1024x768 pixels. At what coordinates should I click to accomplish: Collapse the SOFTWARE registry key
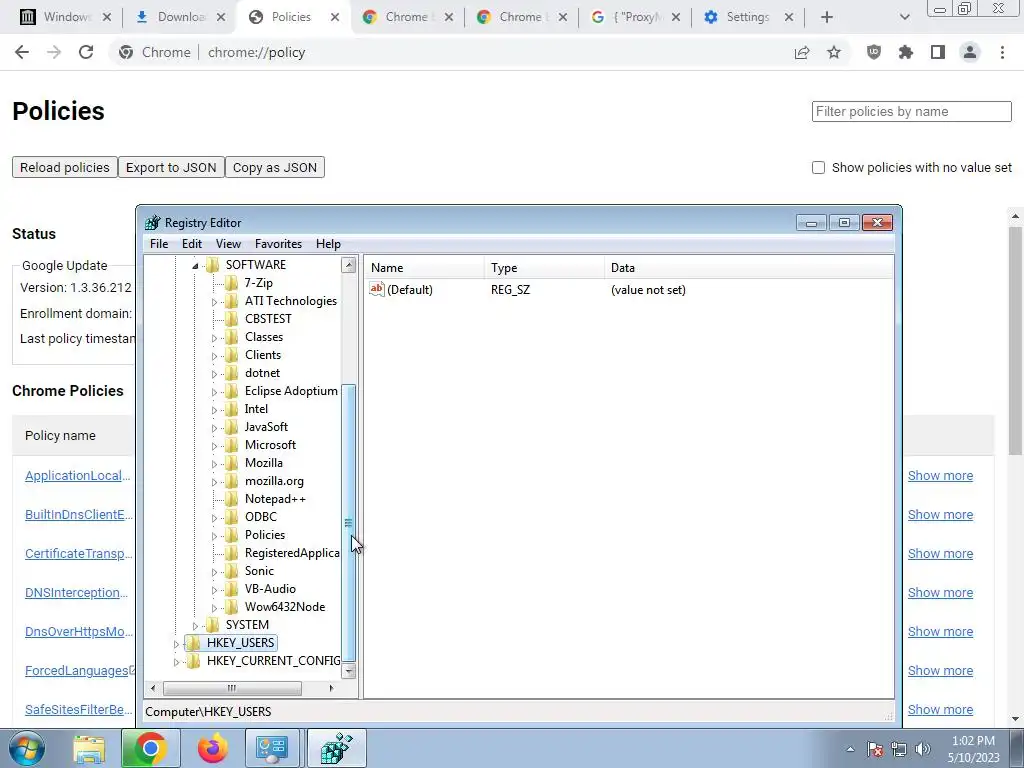click(195, 265)
